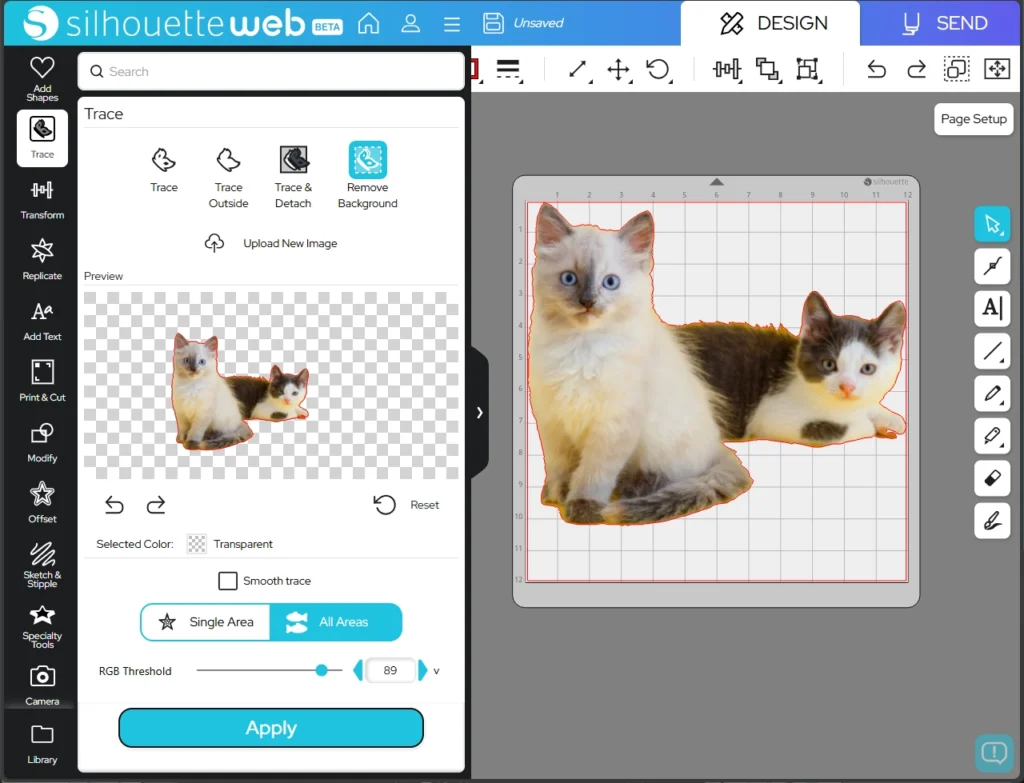
Task: Open the Replicate panel
Action: [42, 258]
